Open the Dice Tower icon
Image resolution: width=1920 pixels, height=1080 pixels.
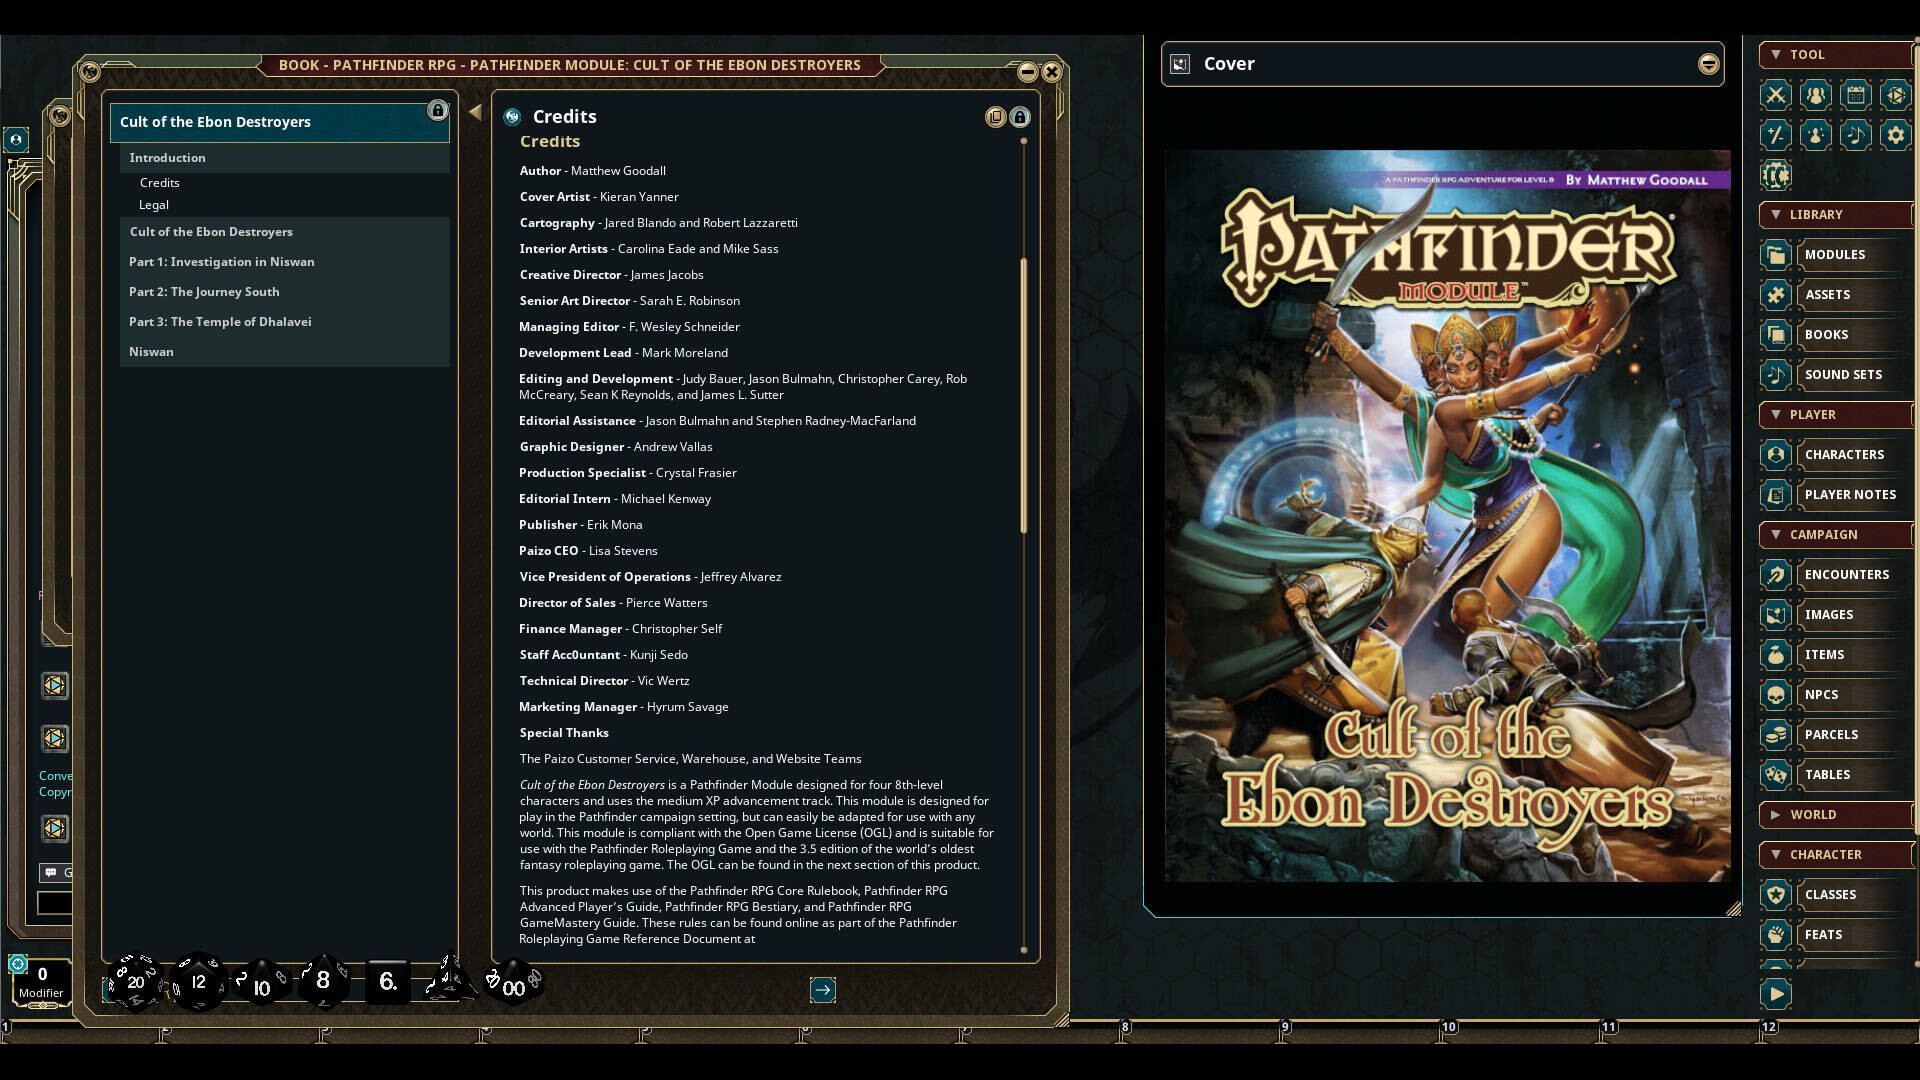point(1896,95)
